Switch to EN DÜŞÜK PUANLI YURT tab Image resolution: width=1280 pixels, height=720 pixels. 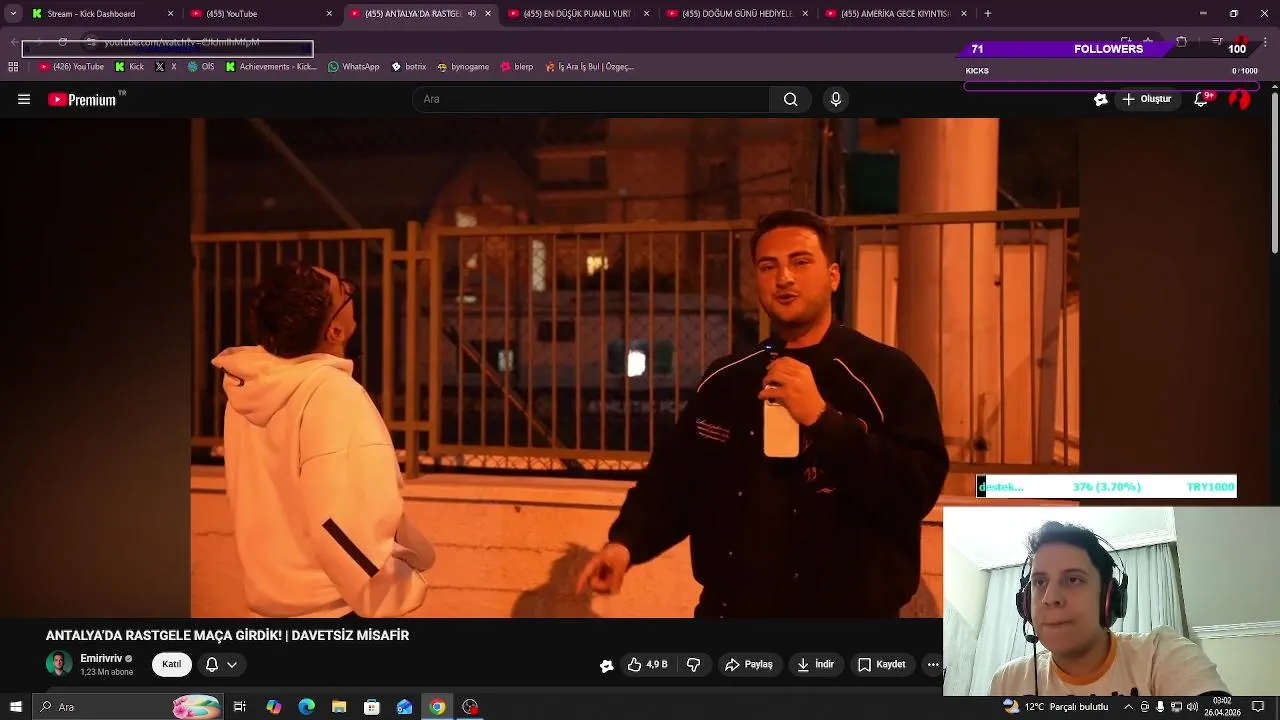(577, 14)
